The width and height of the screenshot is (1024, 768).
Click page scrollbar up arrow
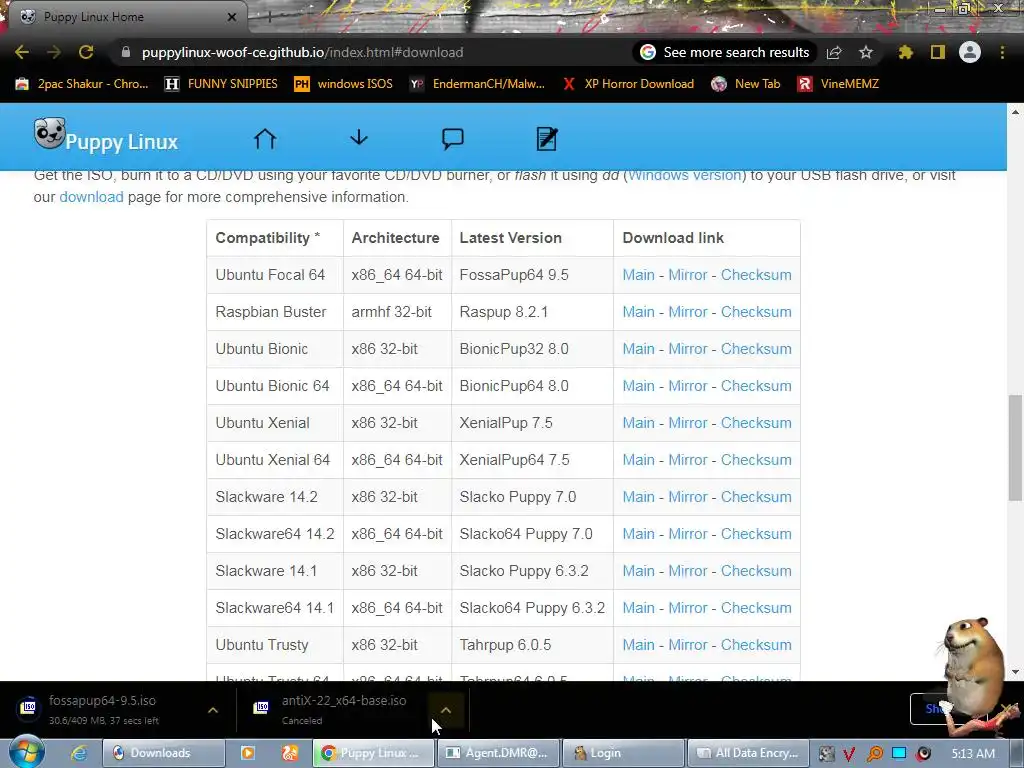[1016, 112]
